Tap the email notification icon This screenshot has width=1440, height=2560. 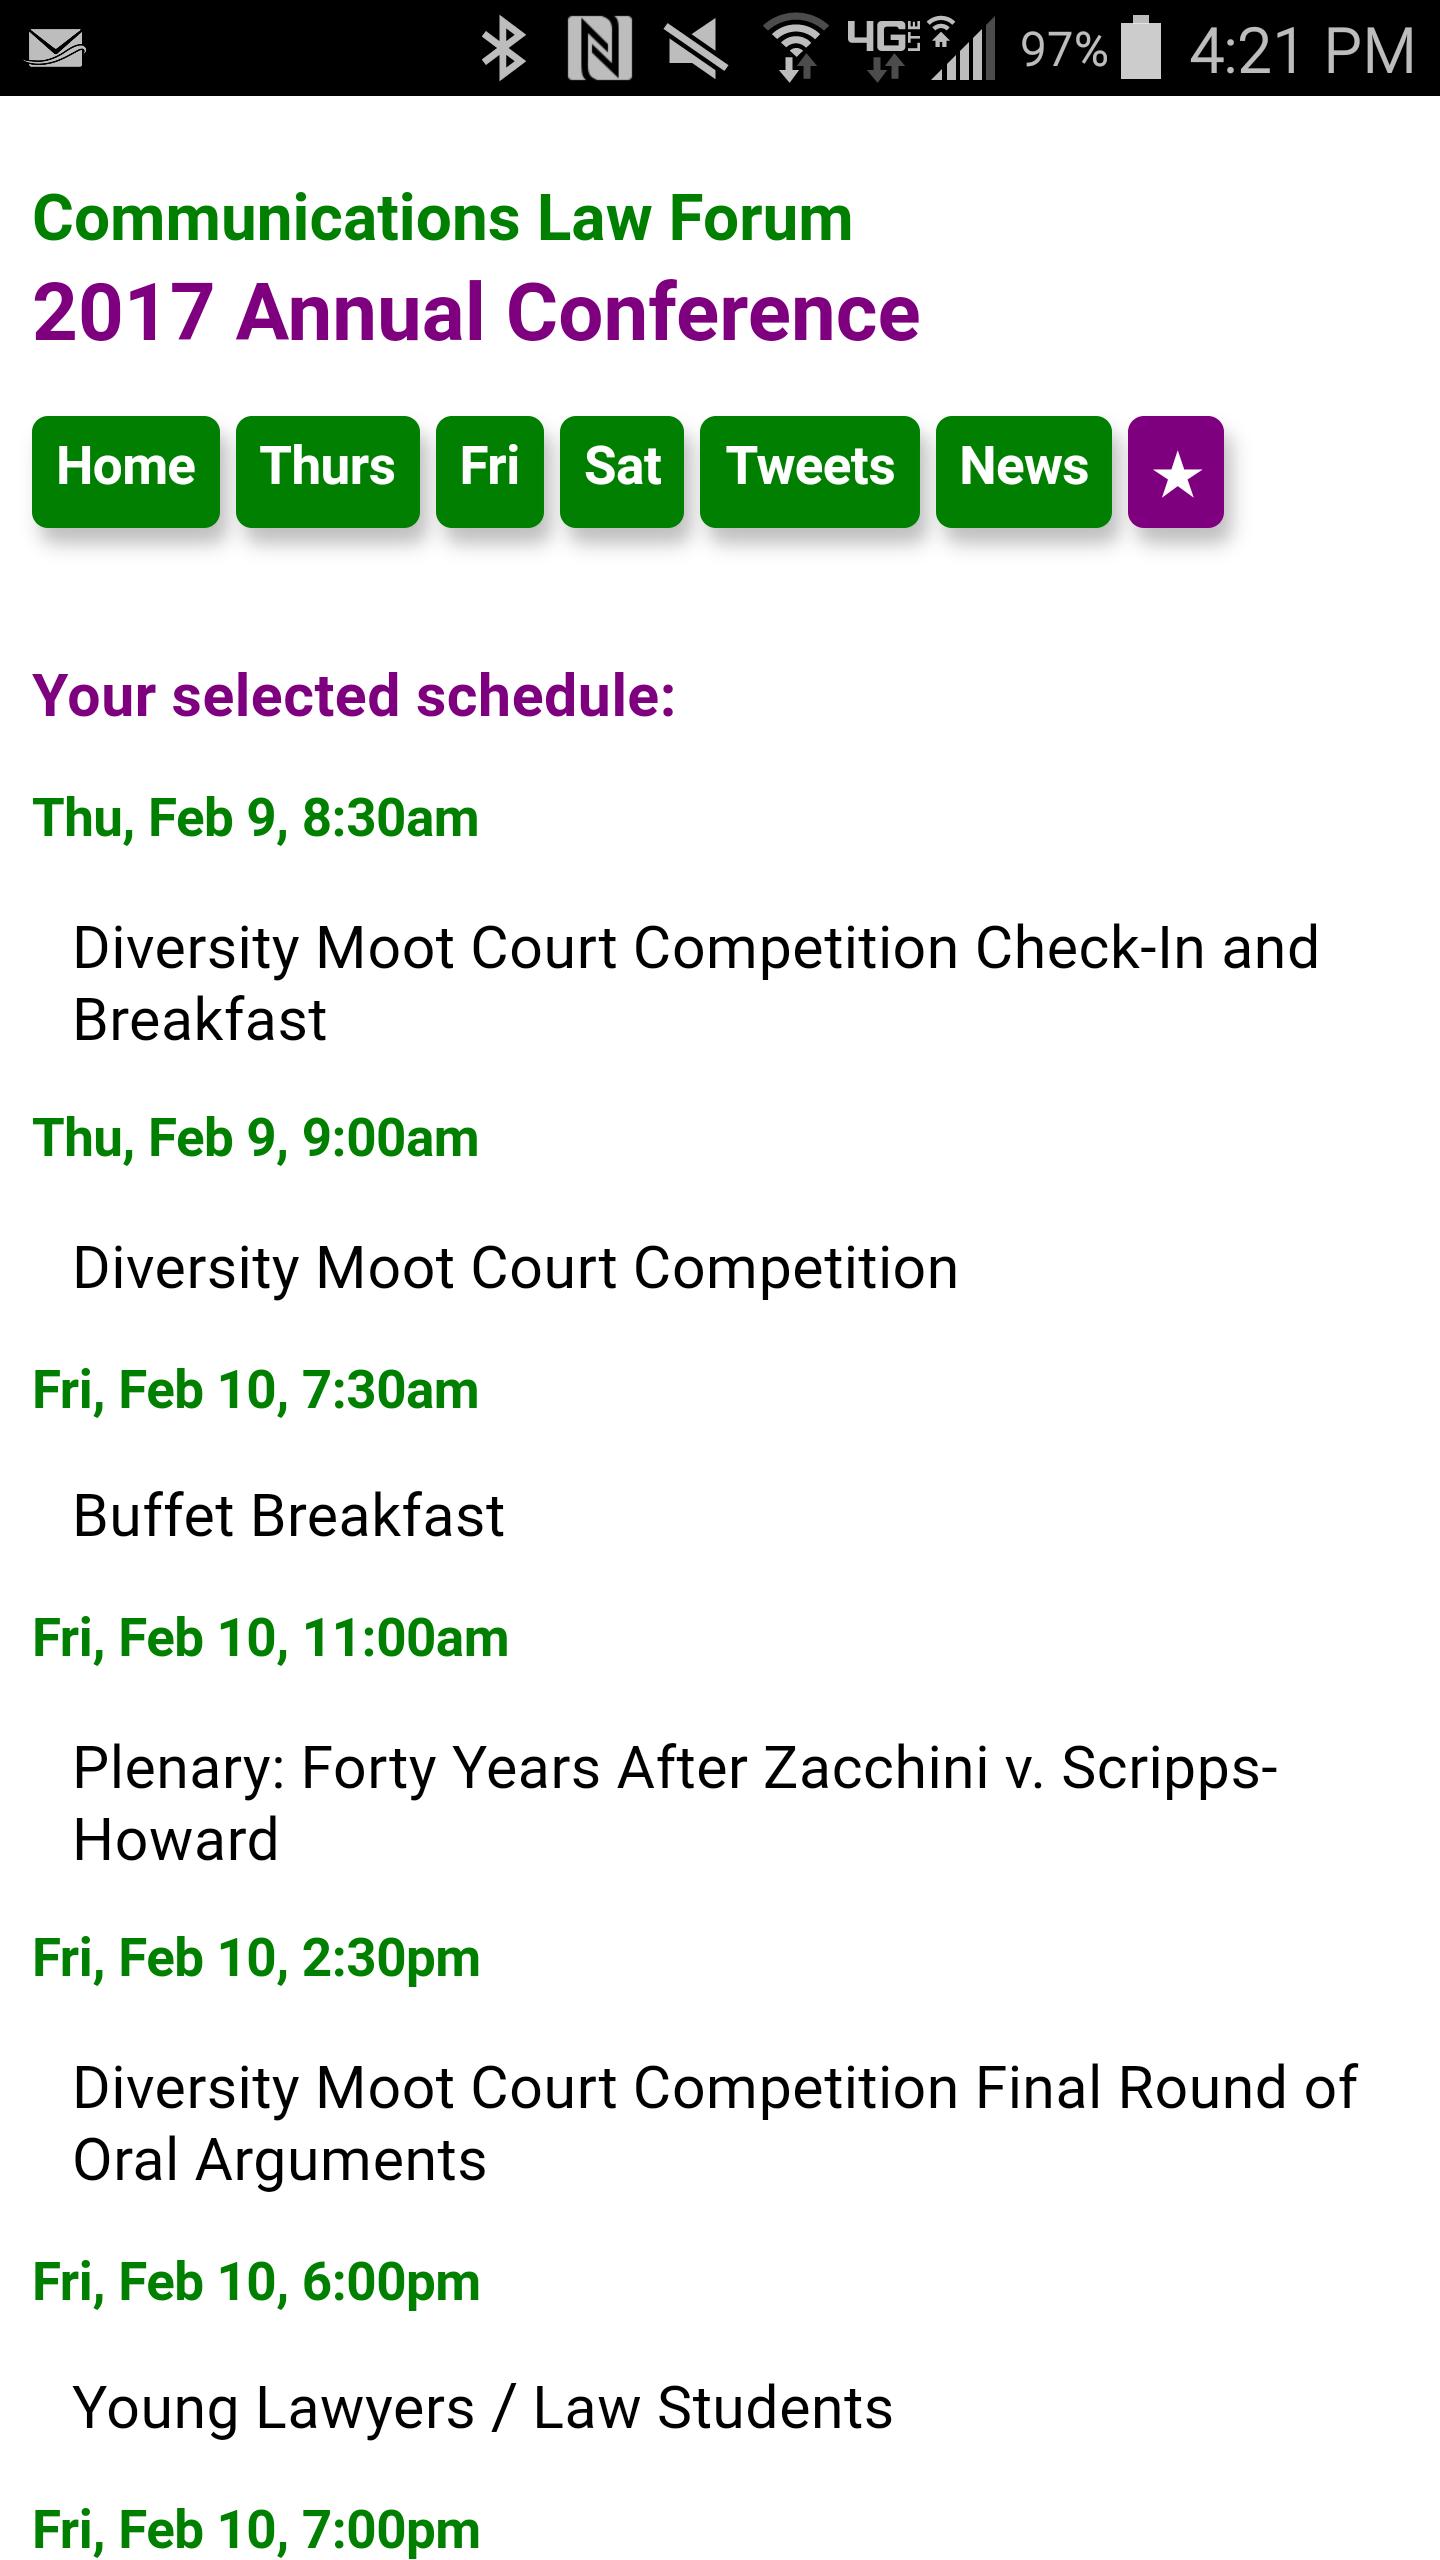[56, 48]
